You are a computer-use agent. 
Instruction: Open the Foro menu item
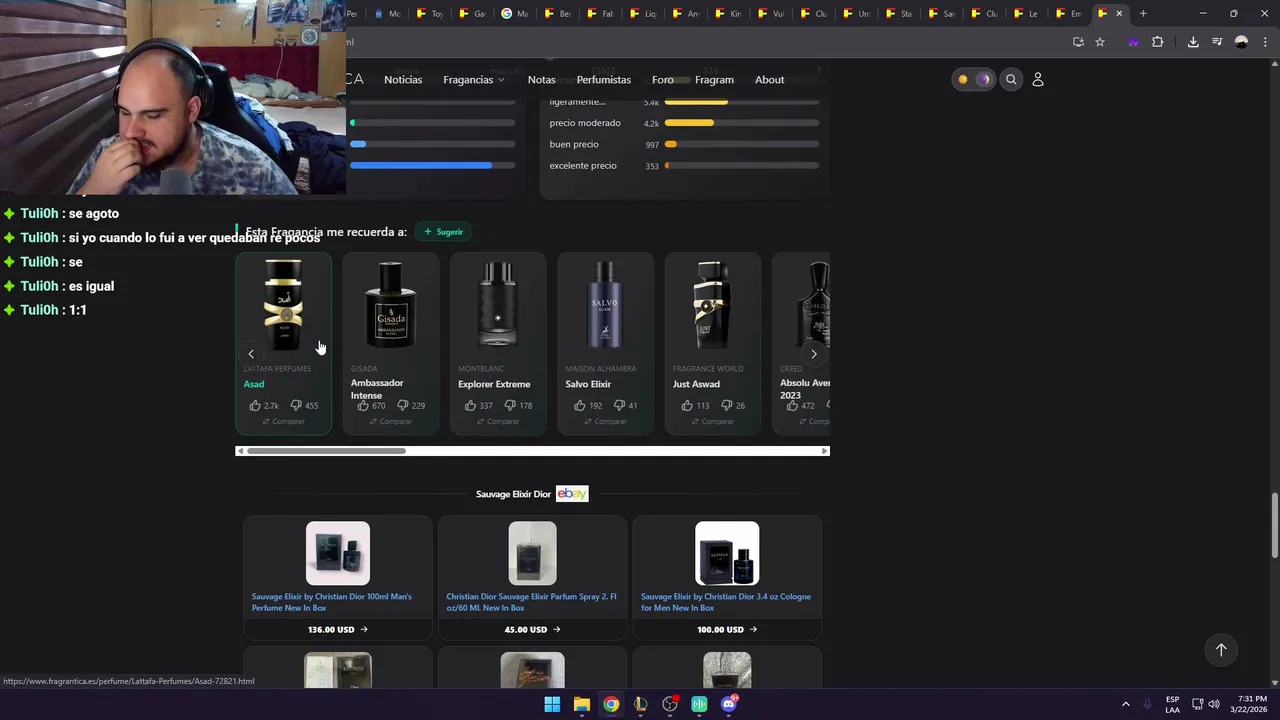click(x=663, y=80)
